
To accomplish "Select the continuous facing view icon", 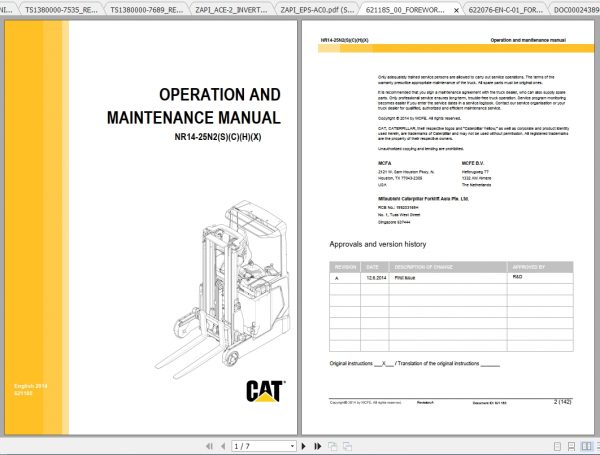I will point(598,446).
